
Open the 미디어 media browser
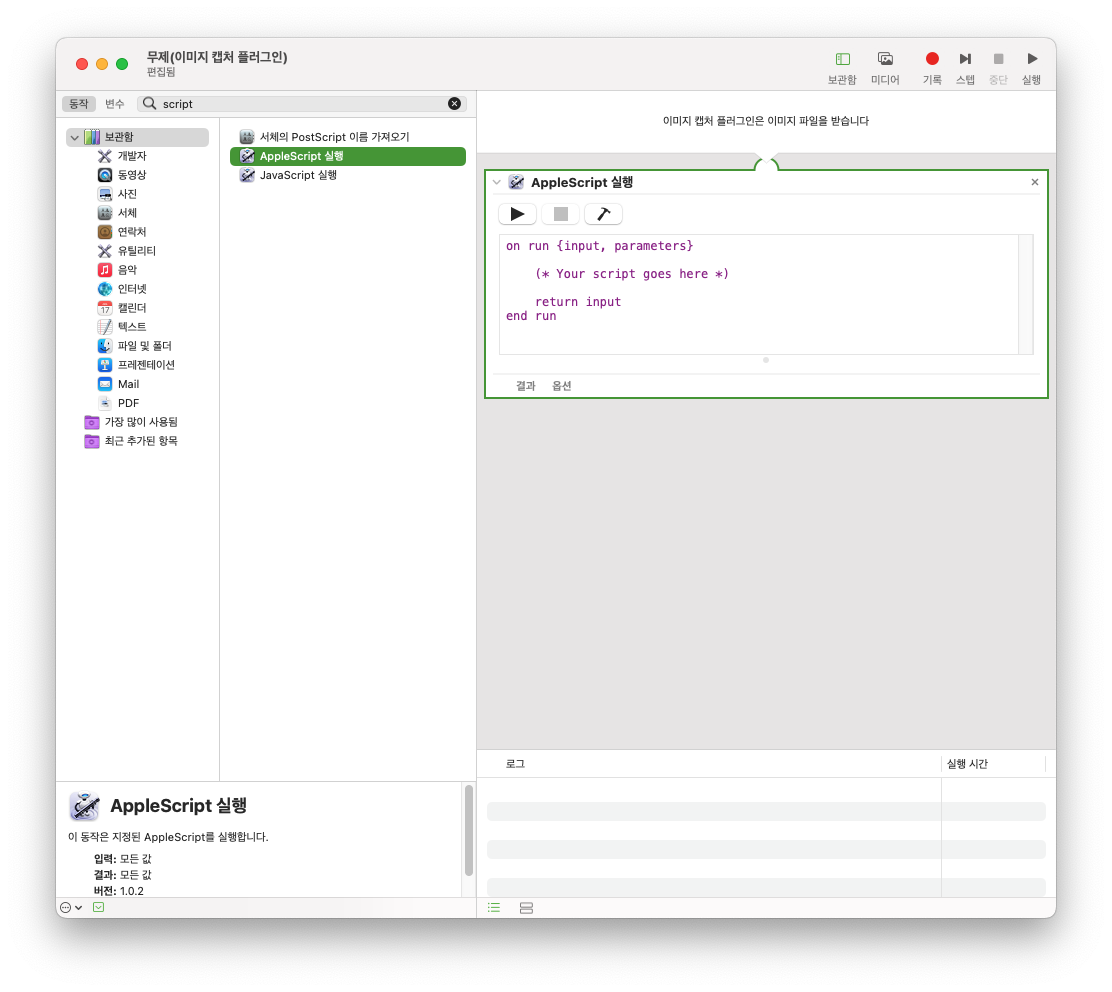tap(884, 68)
